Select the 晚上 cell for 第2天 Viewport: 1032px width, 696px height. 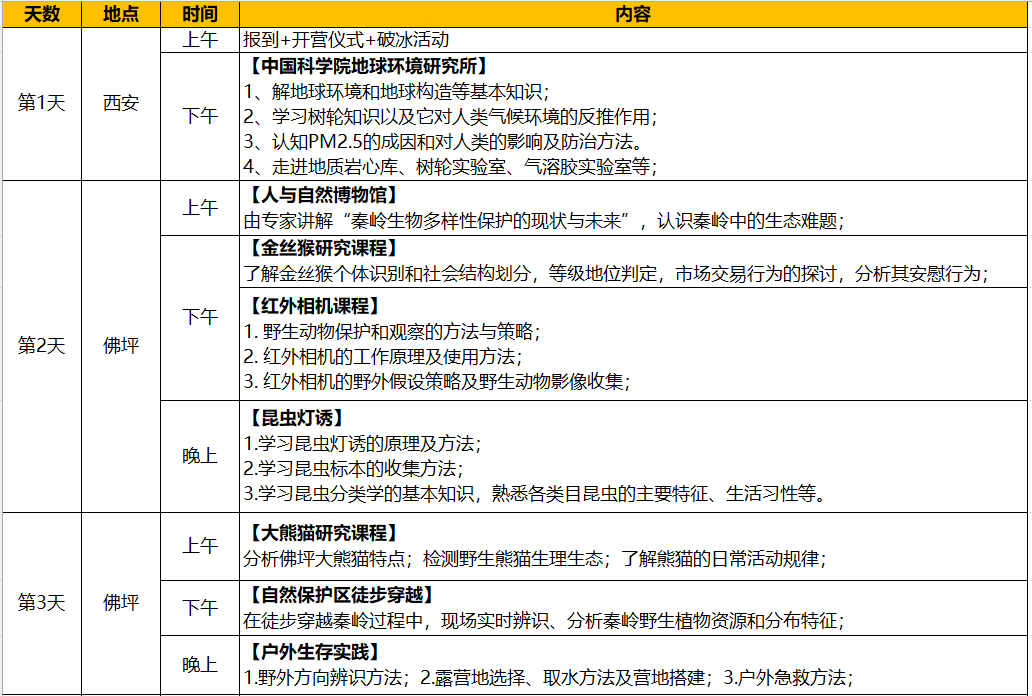200,455
